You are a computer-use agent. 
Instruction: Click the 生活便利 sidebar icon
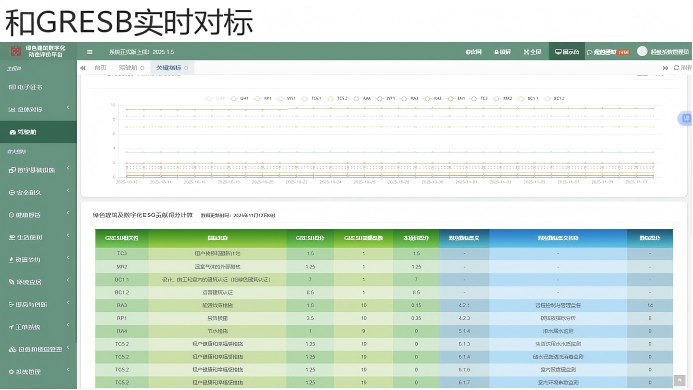pos(12,237)
